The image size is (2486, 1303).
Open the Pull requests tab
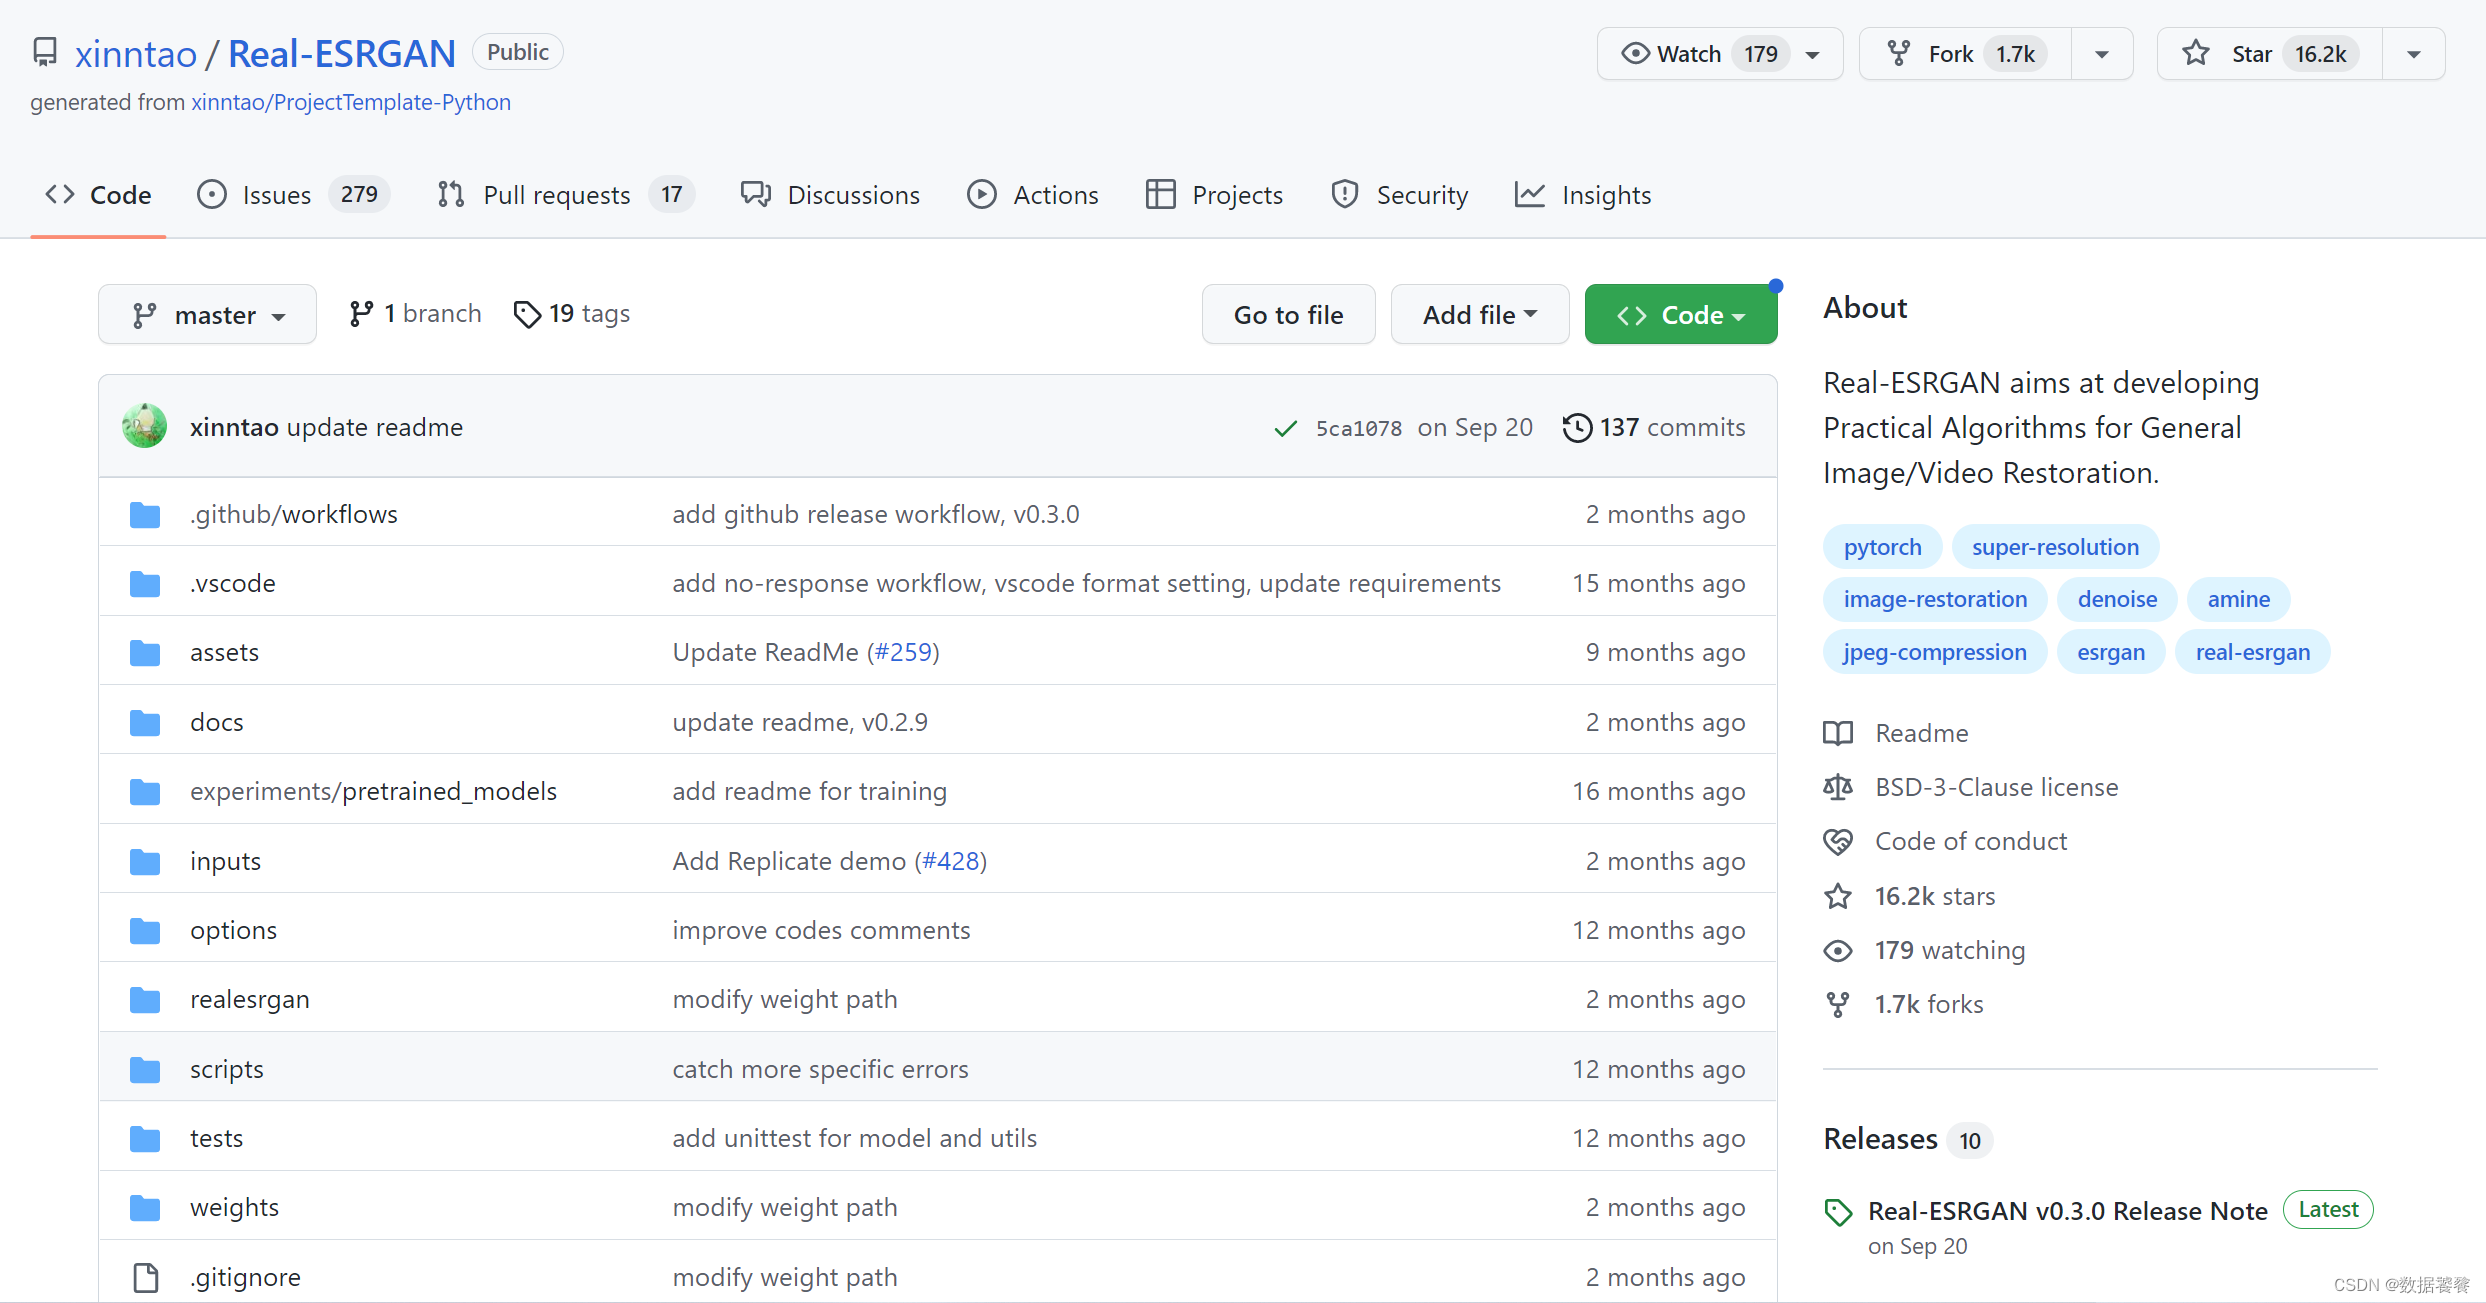[x=556, y=195]
